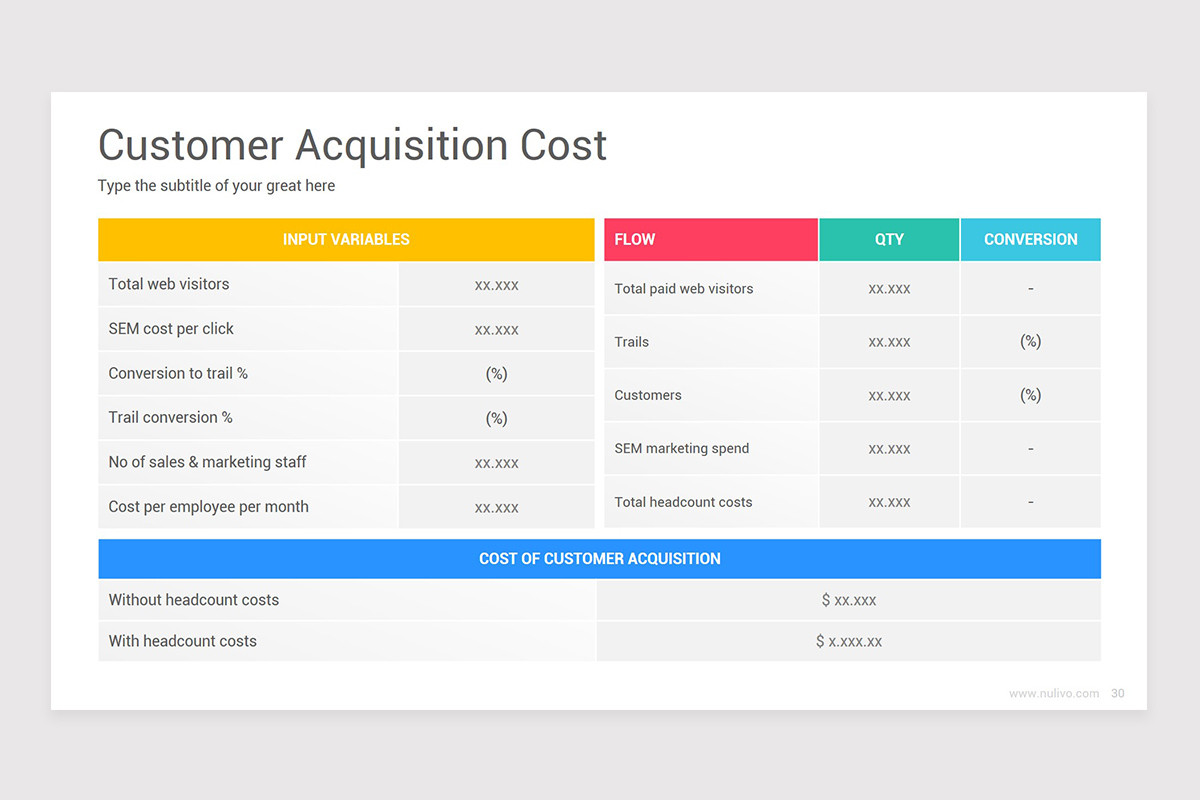Image resolution: width=1200 pixels, height=800 pixels.
Task: Click conversion dash for Total paid web visitors
Action: pos(1031,289)
